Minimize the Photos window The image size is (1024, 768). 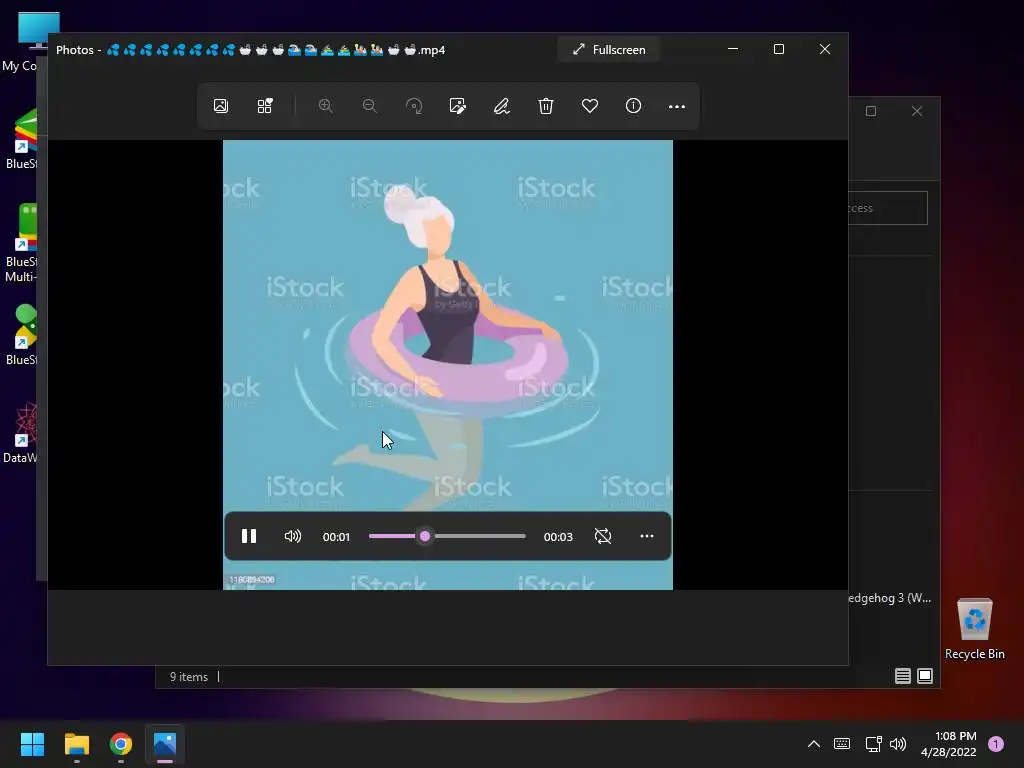733,49
